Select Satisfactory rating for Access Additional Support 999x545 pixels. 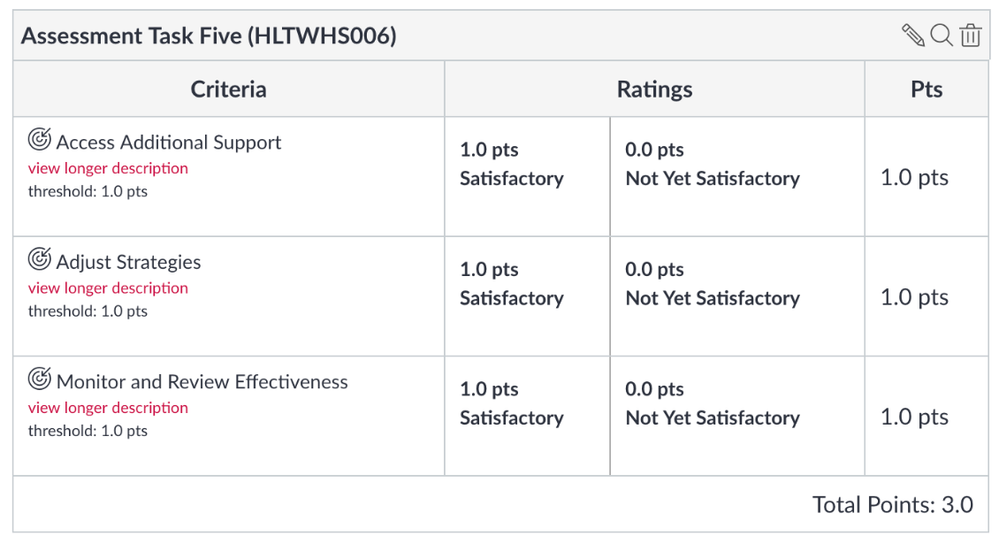pos(527,177)
